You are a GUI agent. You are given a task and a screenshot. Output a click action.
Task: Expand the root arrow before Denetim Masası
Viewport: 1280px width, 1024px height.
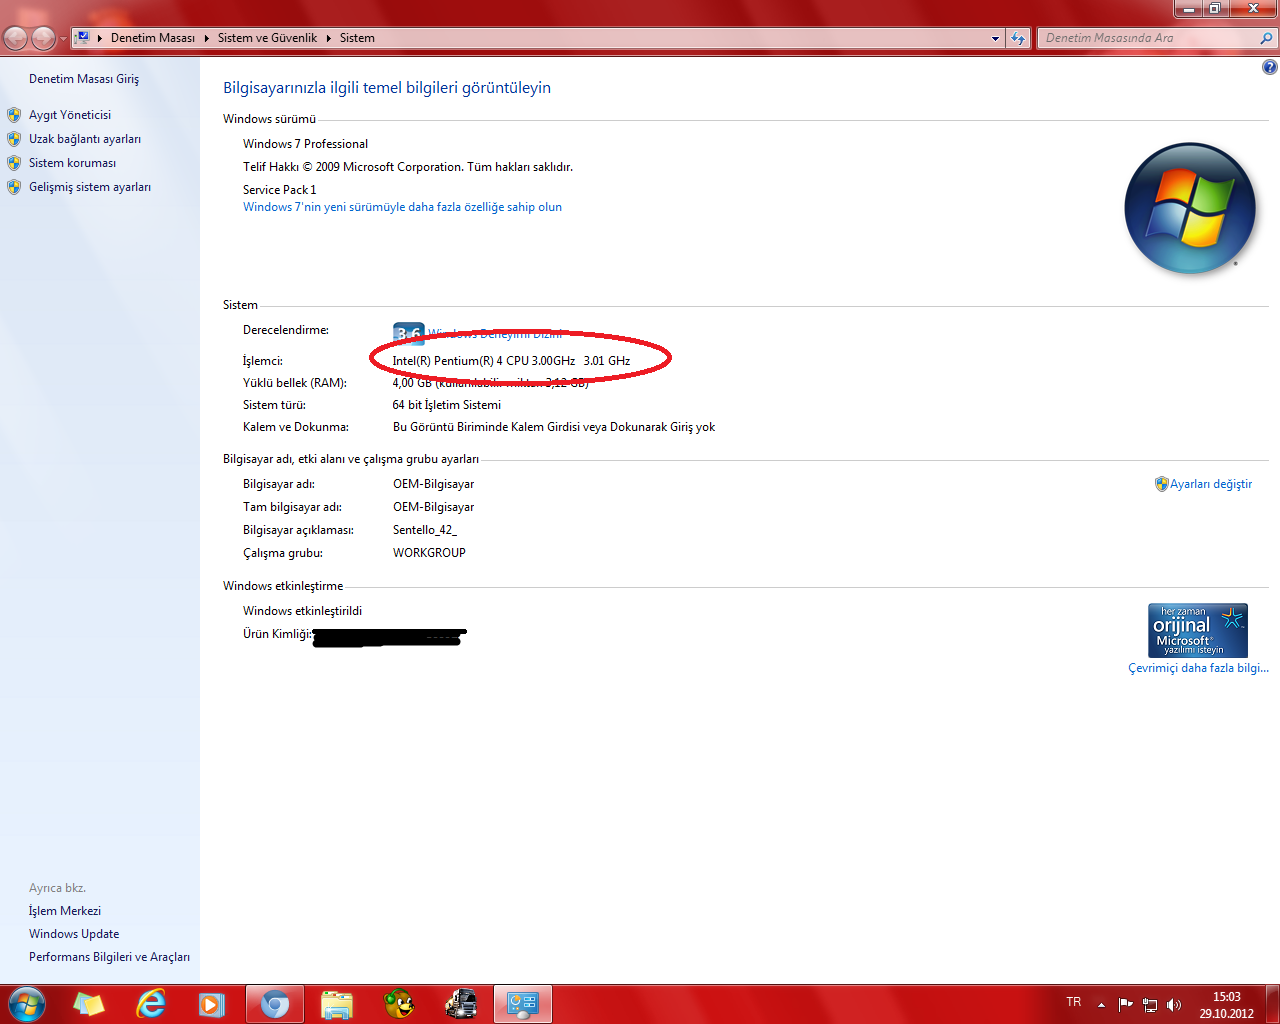[100, 38]
